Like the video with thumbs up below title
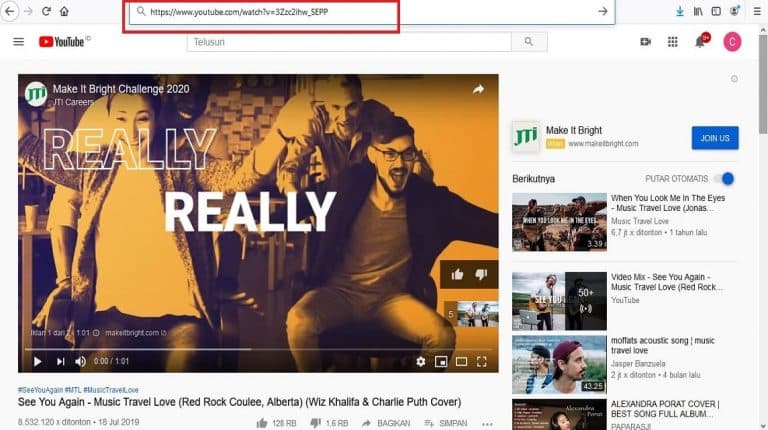Image resolution: width=768 pixels, height=430 pixels. click(x=262, y=423)
